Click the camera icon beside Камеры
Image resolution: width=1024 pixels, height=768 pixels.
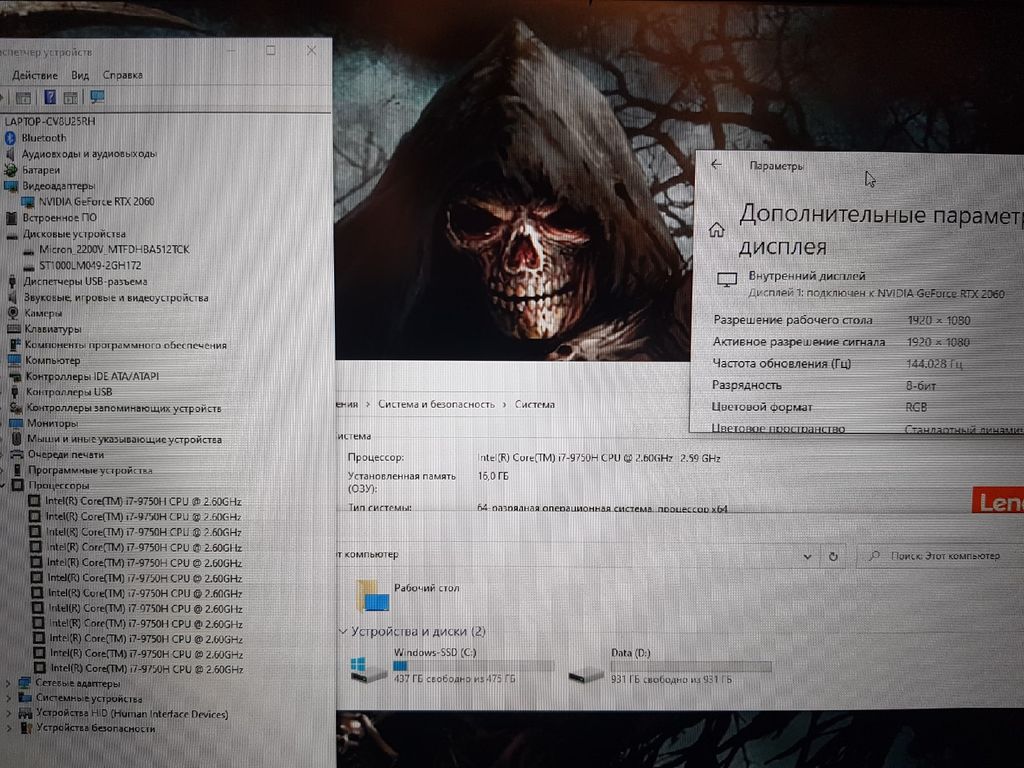(x=13, y=313)
